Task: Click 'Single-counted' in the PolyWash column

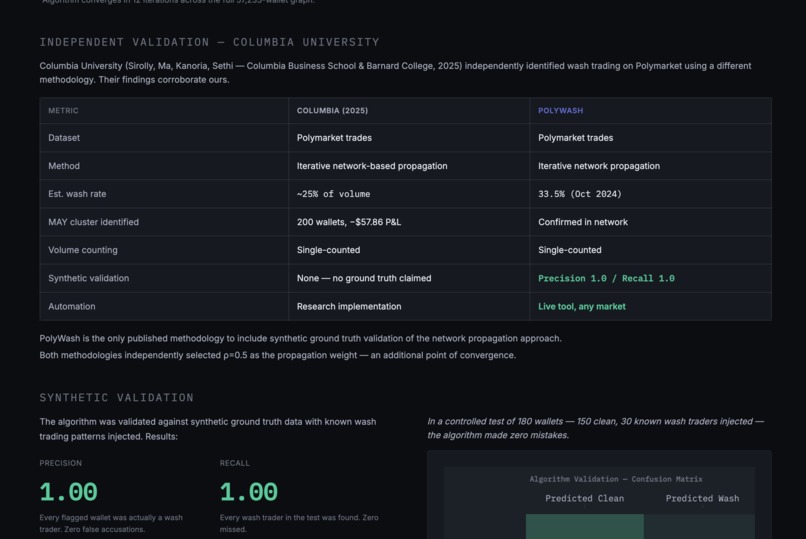Action: [570, 250]
